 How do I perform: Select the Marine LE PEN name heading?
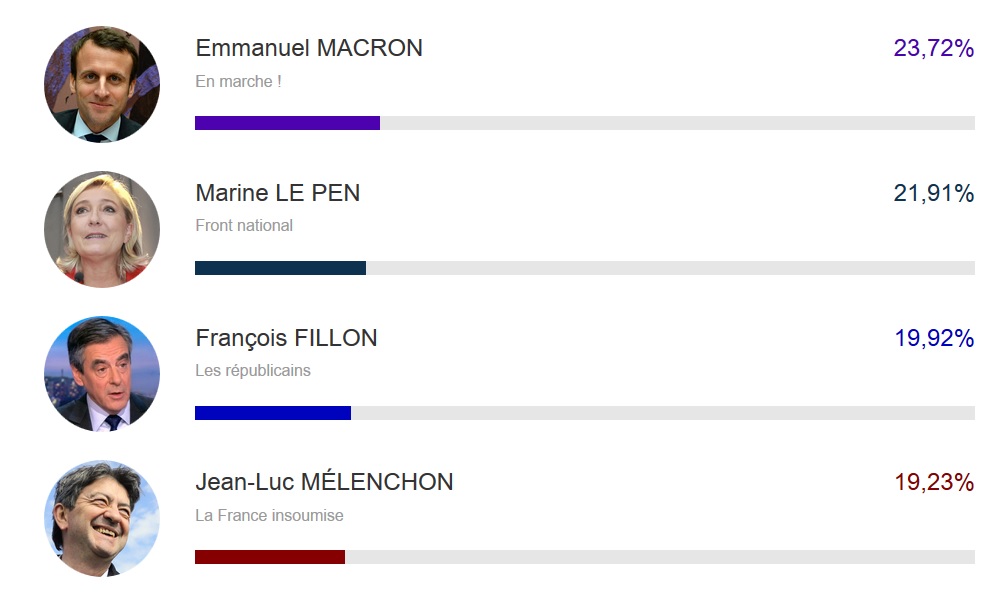277,193
